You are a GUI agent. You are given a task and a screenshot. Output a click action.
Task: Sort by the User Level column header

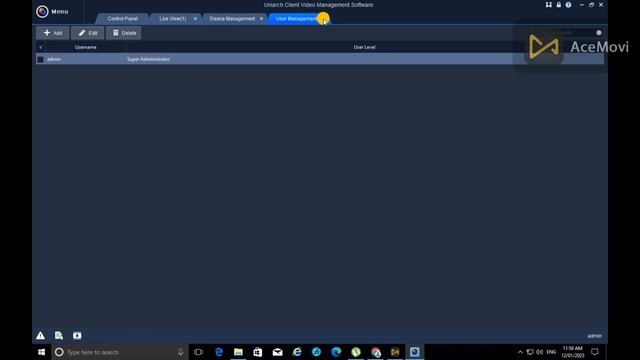click(x=364, y=47)
